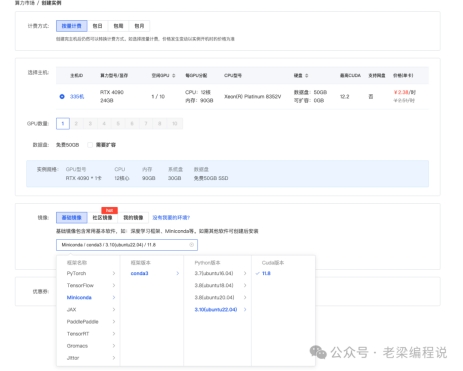This screenshot has height=371, width=463.
Task: Expand the TensorFlow framework chevron
Action: (114, 285)
